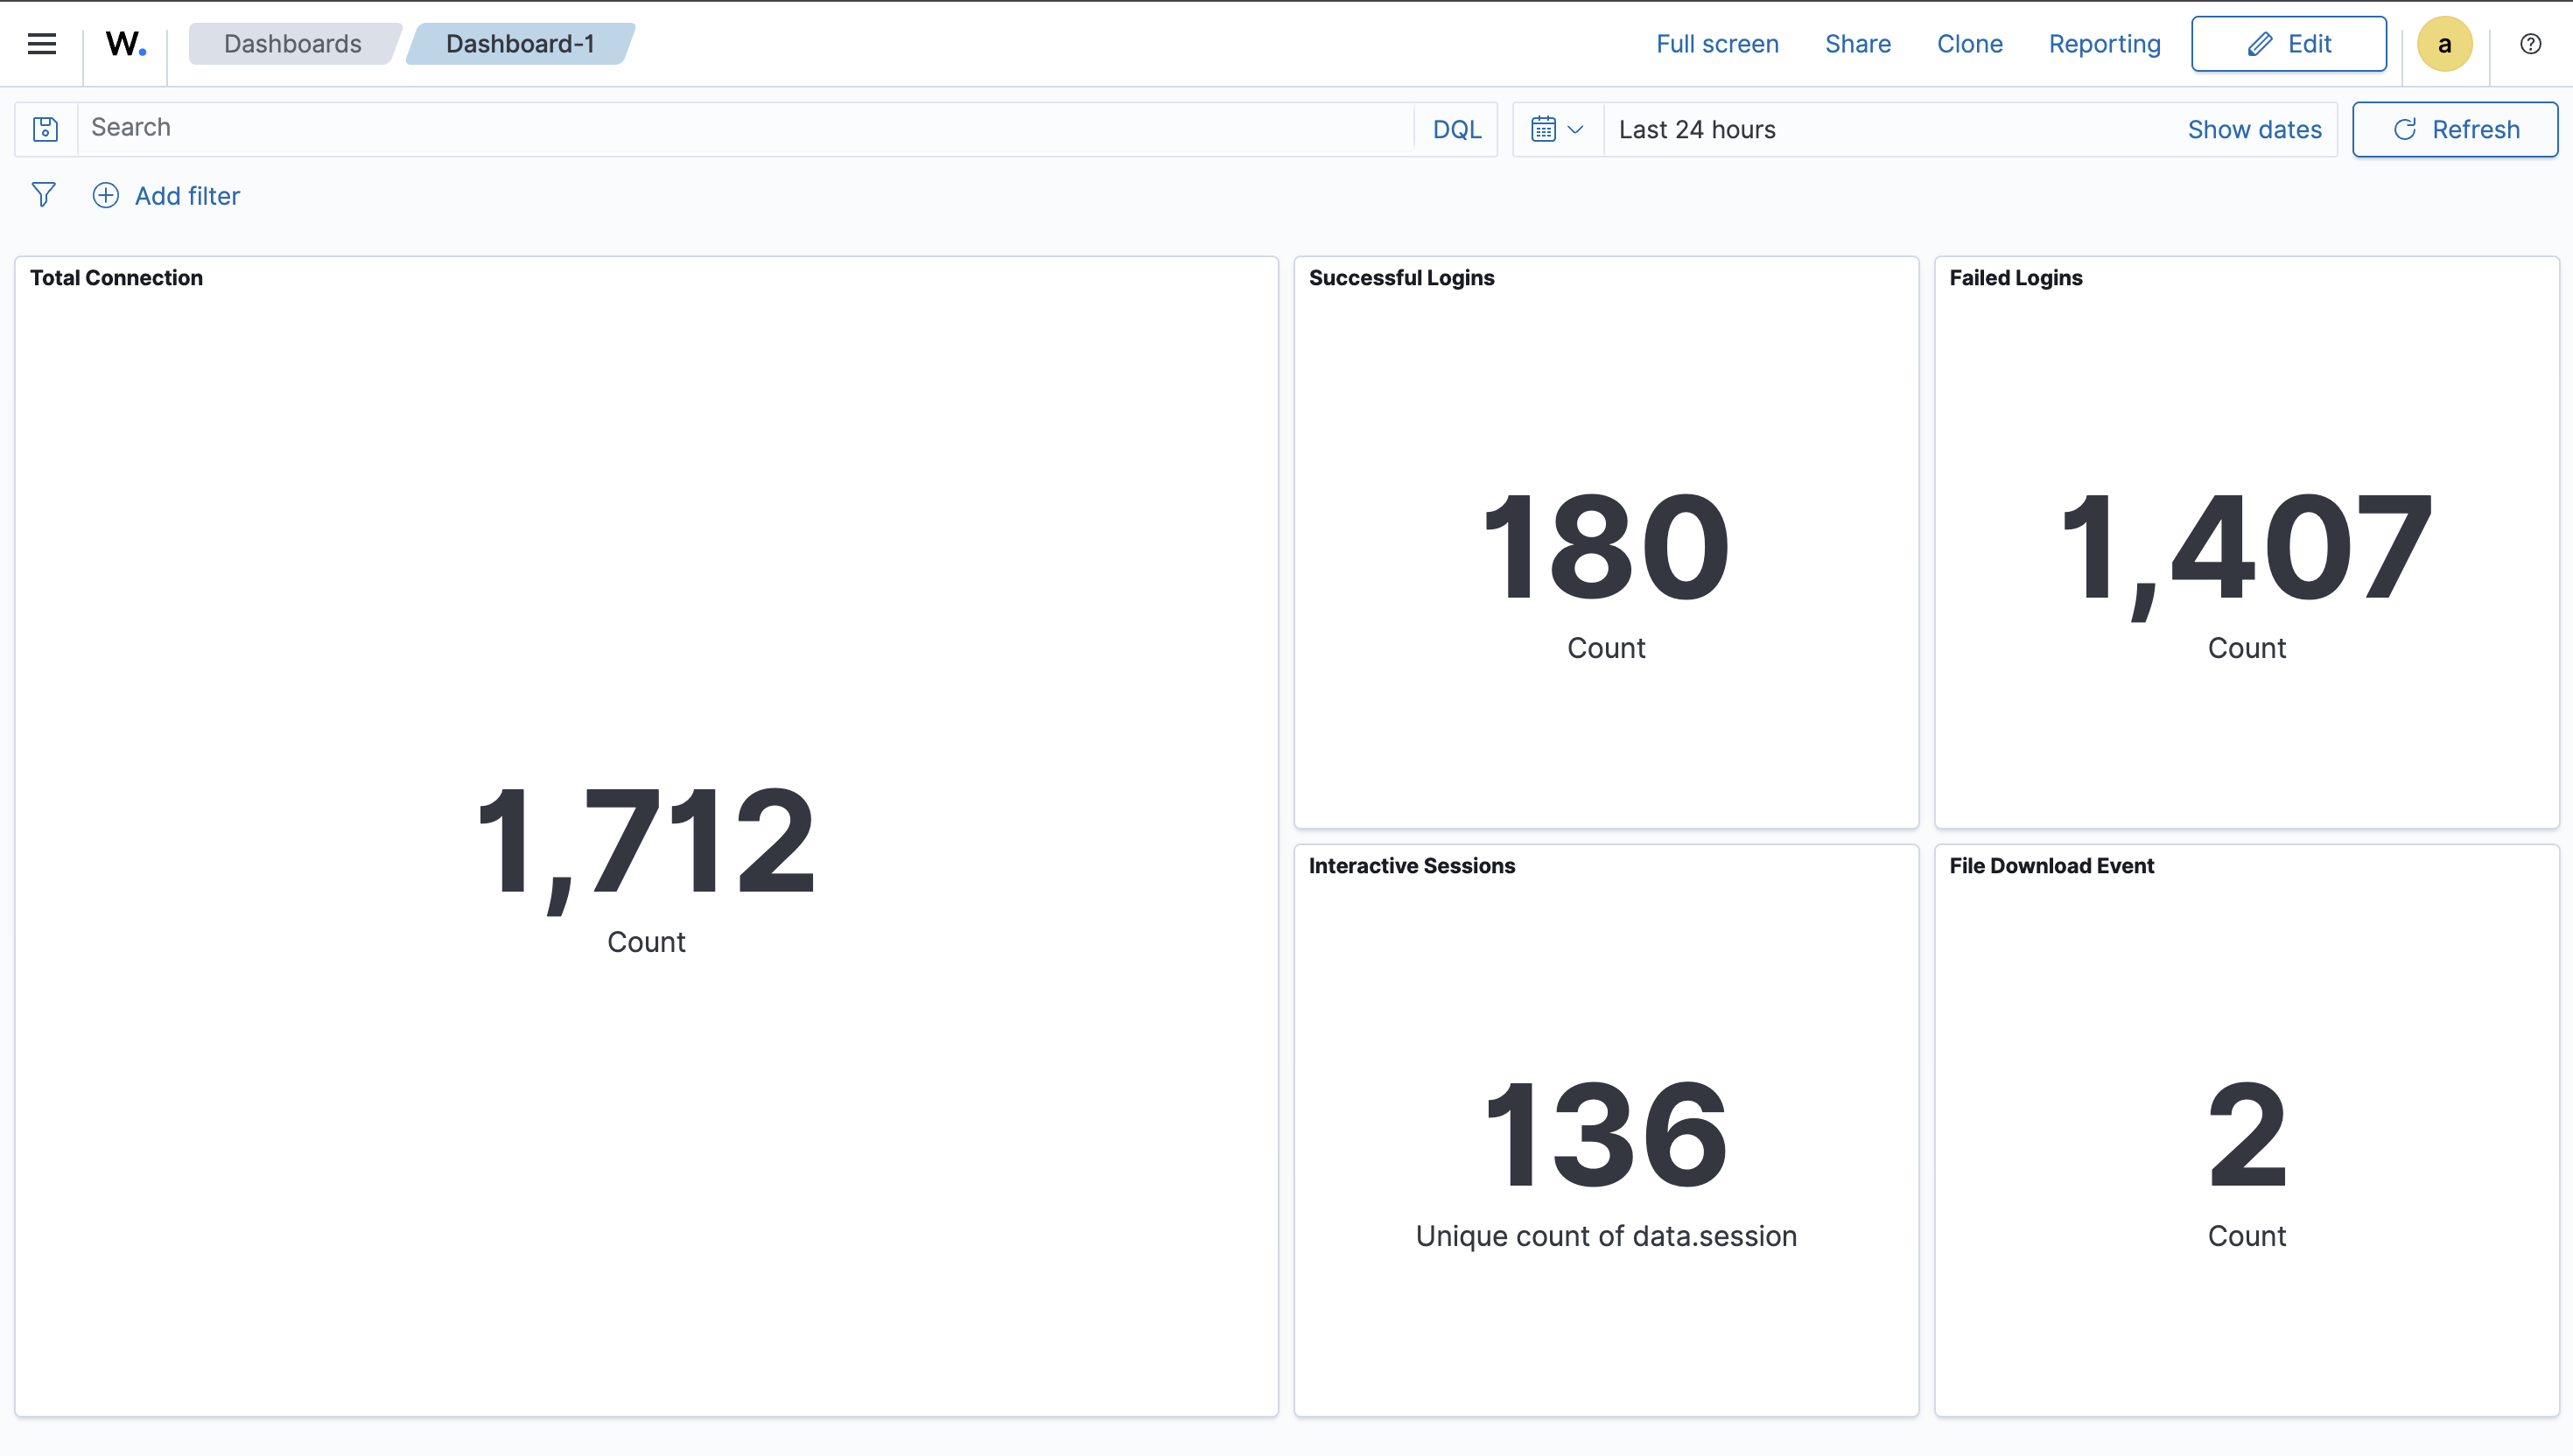The width and height of the screenshot is (2573, 1456).
Task: Clone the current dashboard
Action: 1969,43
